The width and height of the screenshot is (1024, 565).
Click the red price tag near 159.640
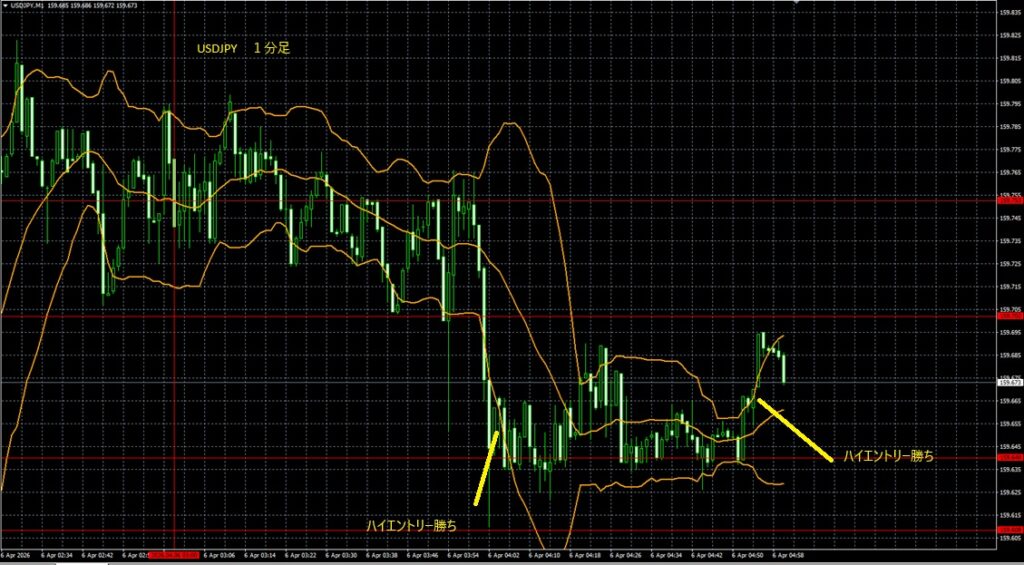pos(1011,458)
